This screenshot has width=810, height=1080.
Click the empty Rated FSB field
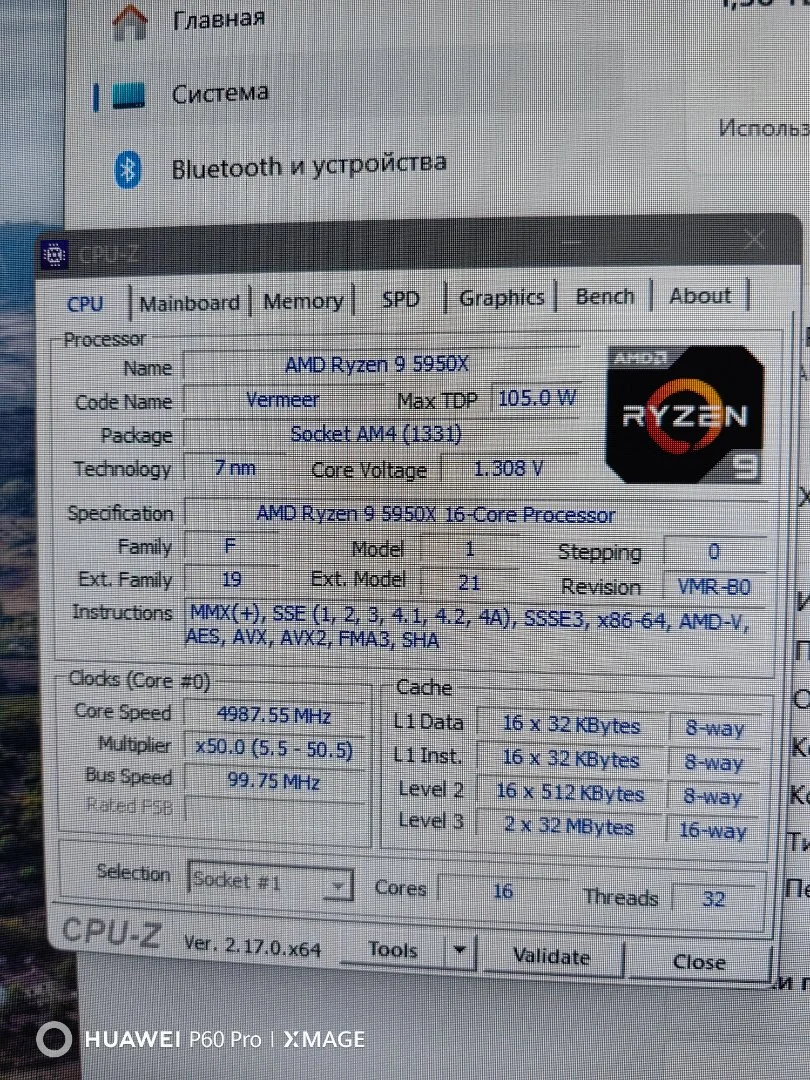(x=275, y=810)
